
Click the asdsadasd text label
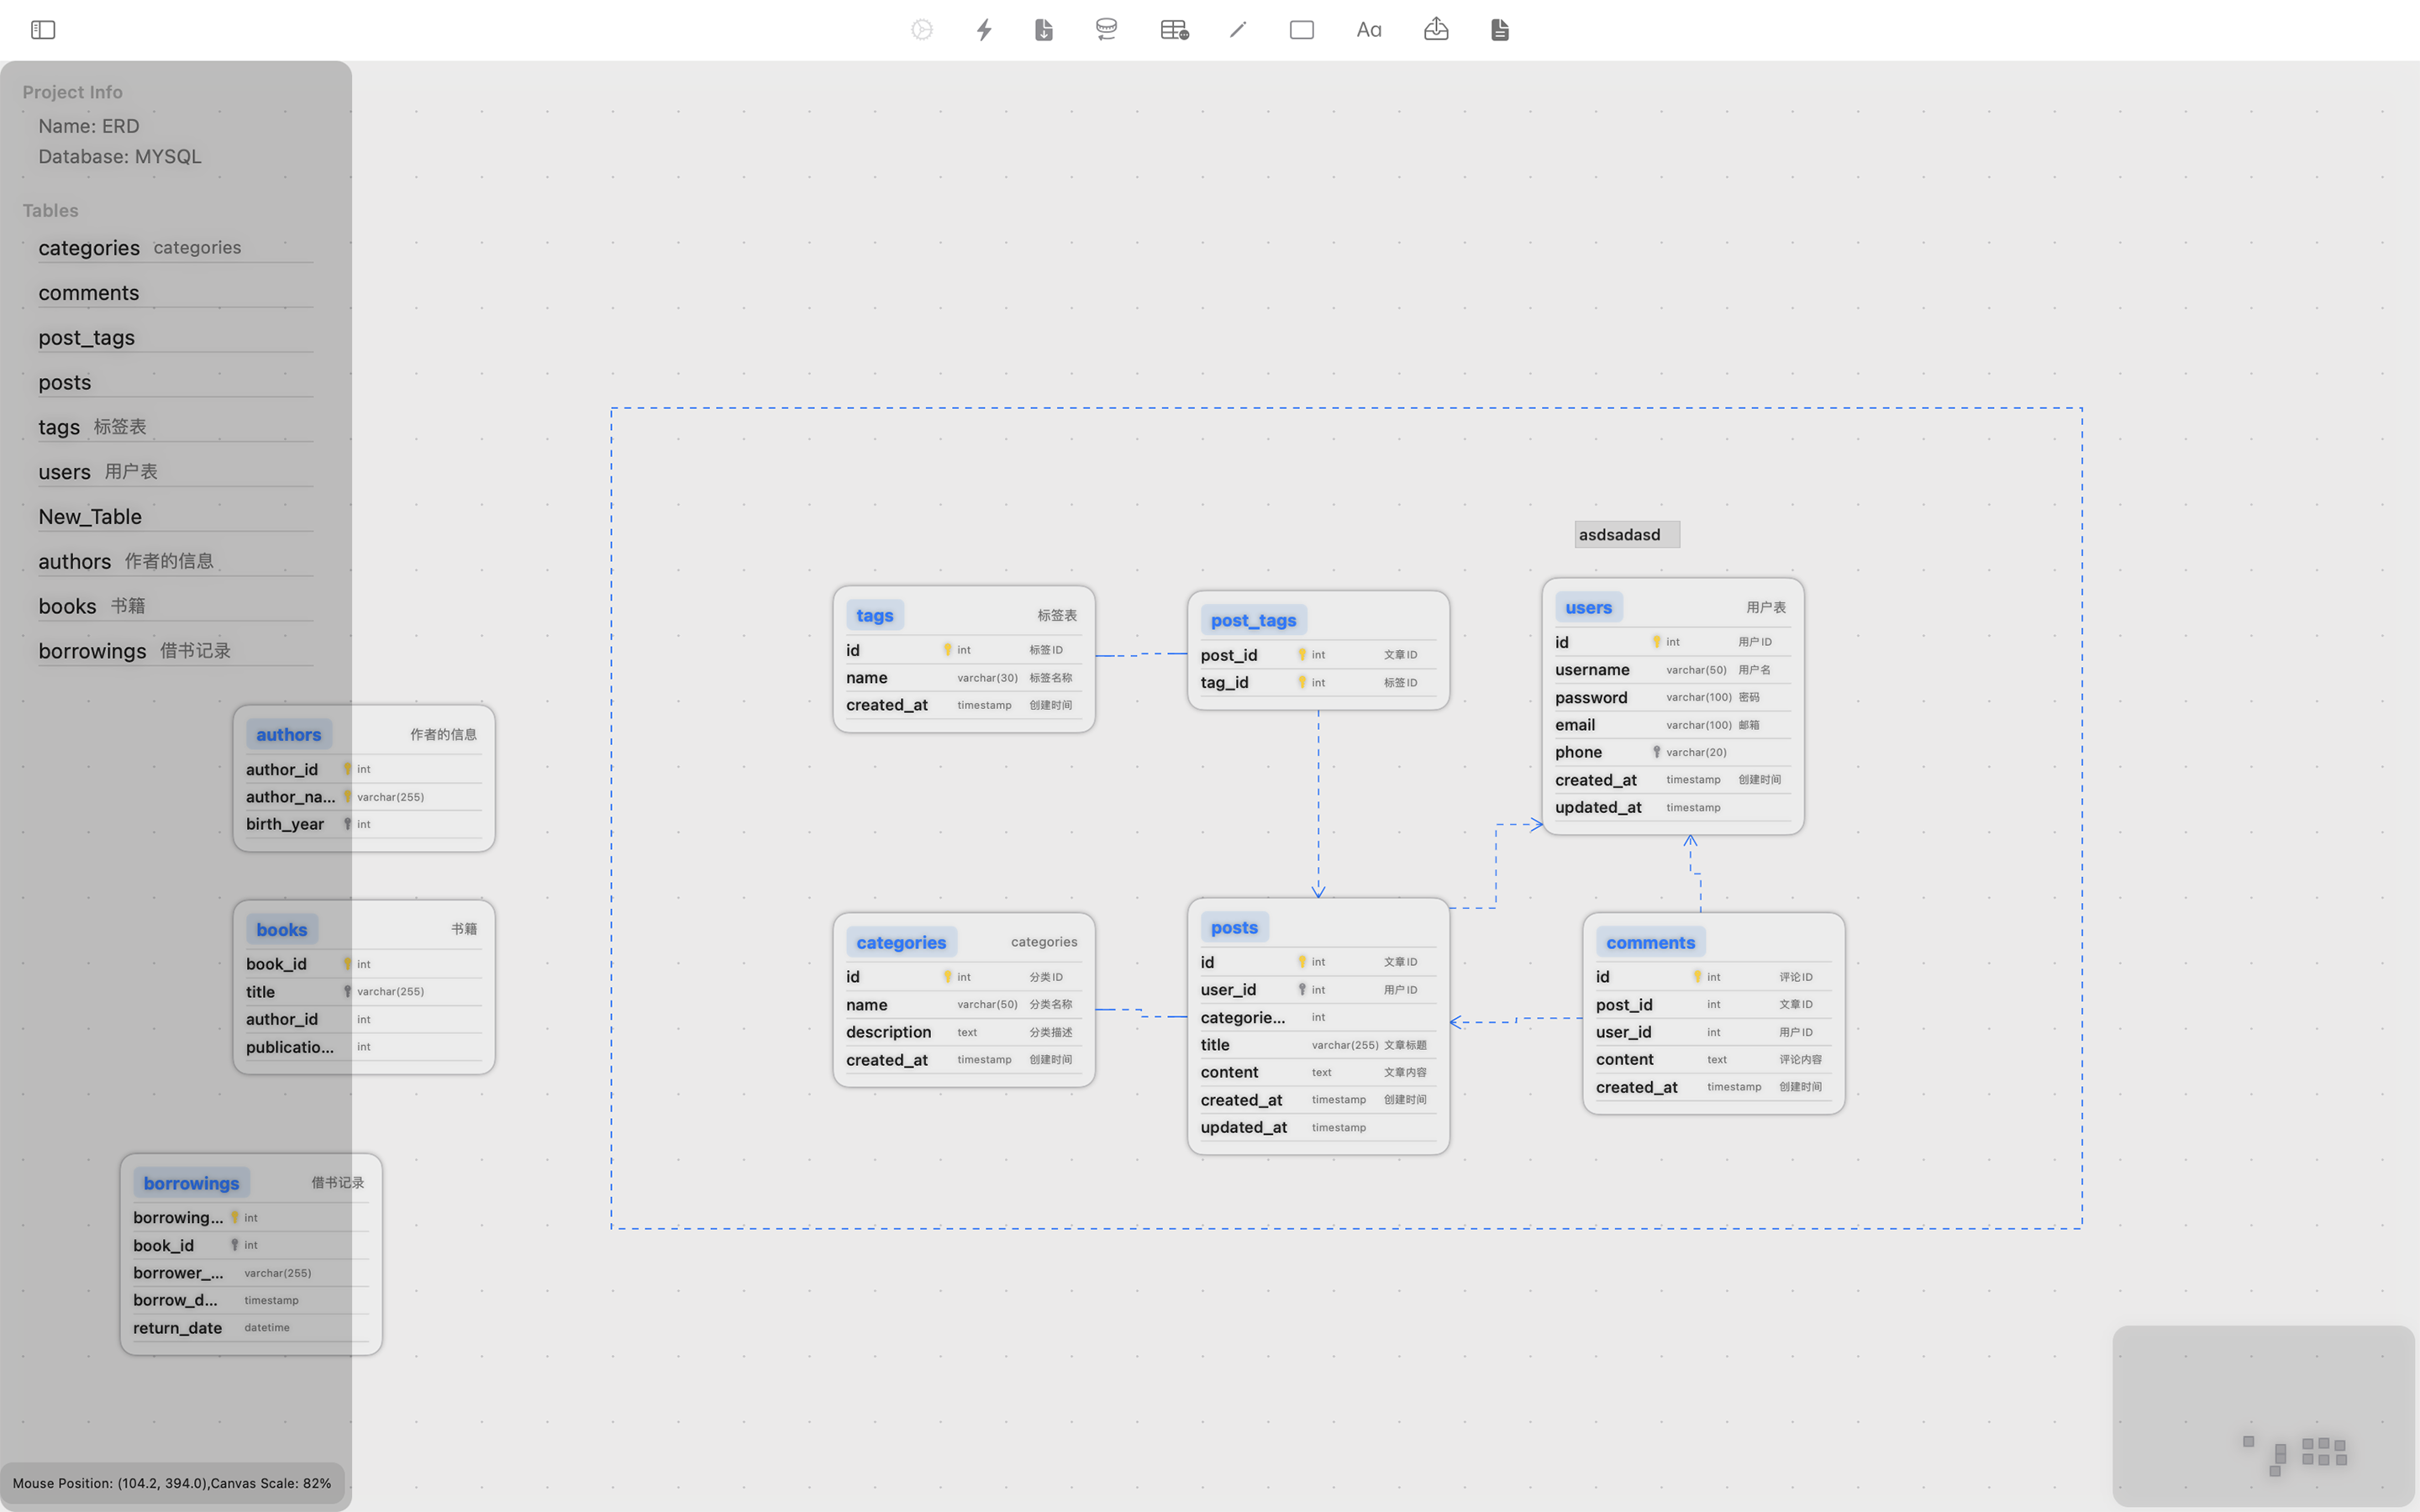[1627, 535]
